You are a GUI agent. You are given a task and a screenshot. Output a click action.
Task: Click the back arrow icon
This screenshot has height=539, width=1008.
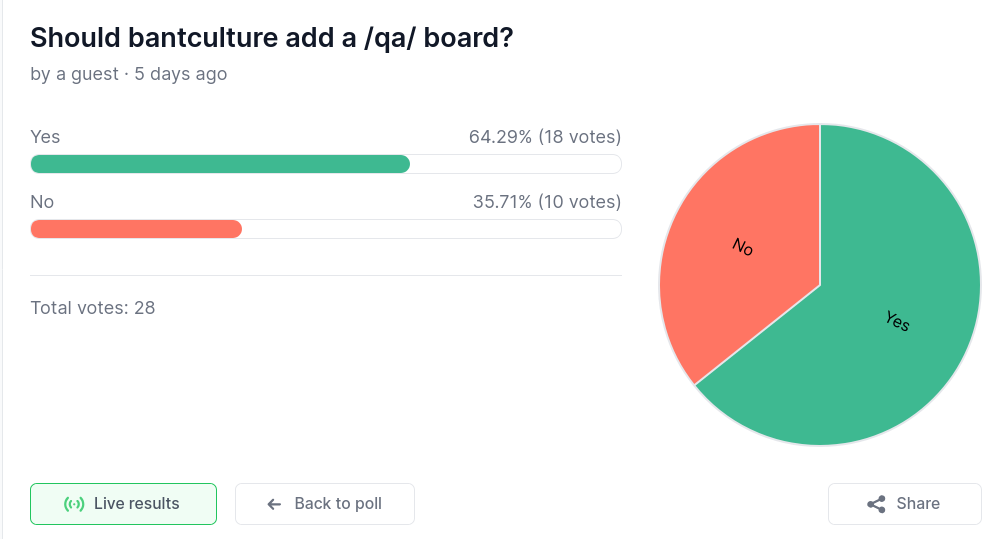(274, 504)
